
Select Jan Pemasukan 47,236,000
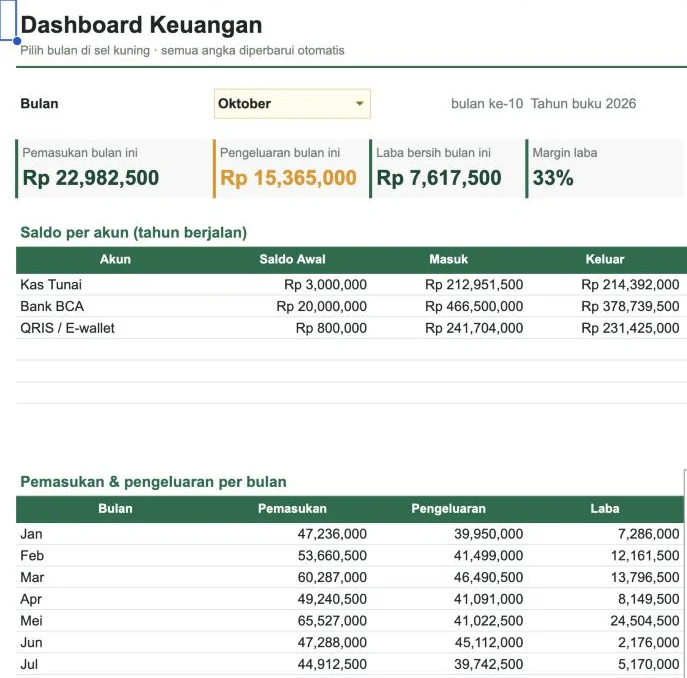tap(332, 534)
